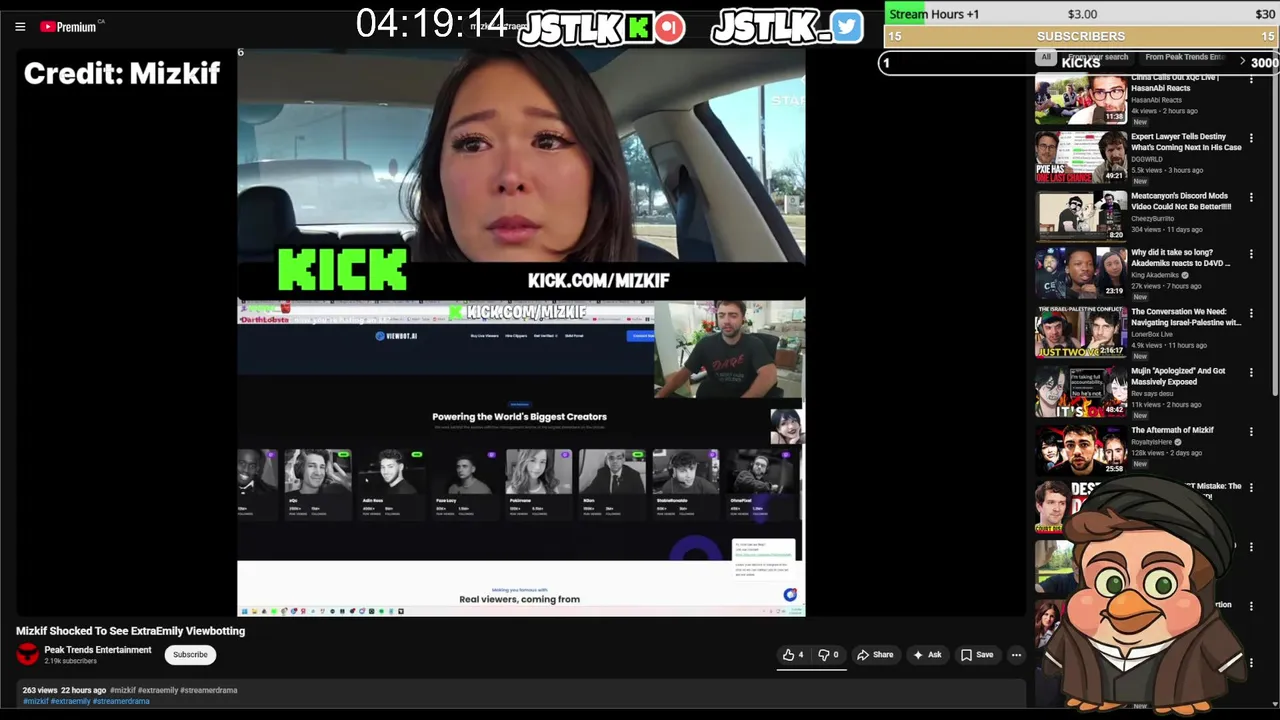Open Akademiks reacts to D4VD thumbnail

tap(1080, 274)
